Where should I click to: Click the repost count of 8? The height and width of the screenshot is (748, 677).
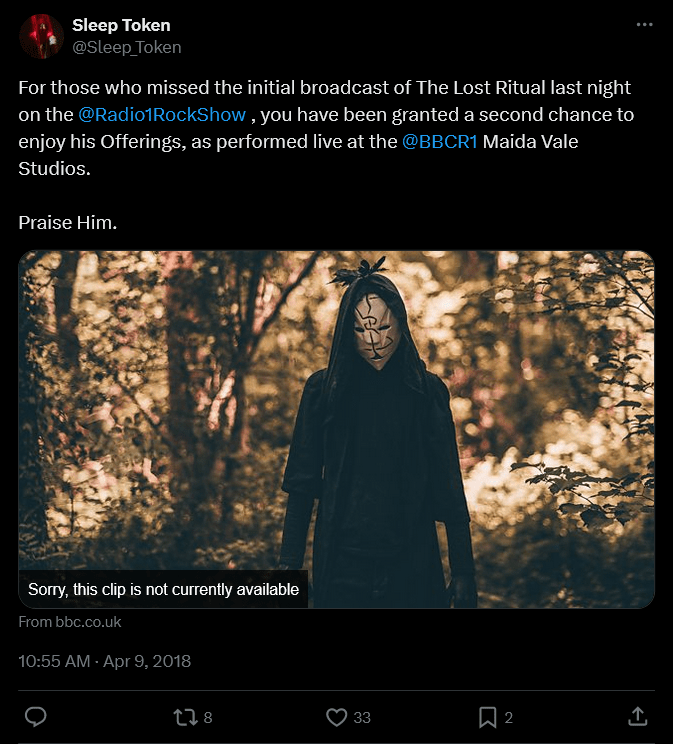(208, 717)
